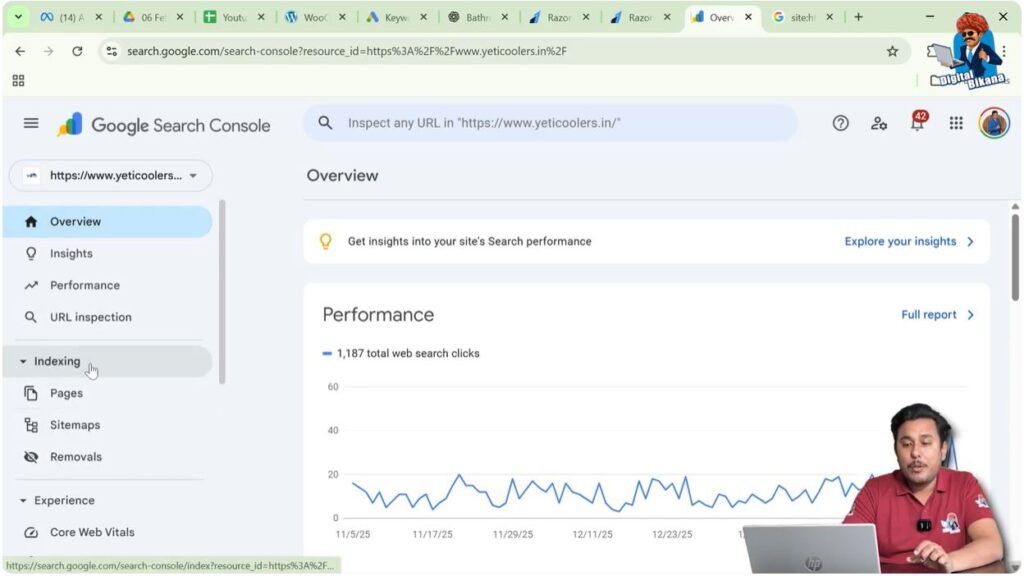Screen dimensions: 1024x576
Task: Open the Google apps grid
Action: pyautogui.click(x=956, y=123)
